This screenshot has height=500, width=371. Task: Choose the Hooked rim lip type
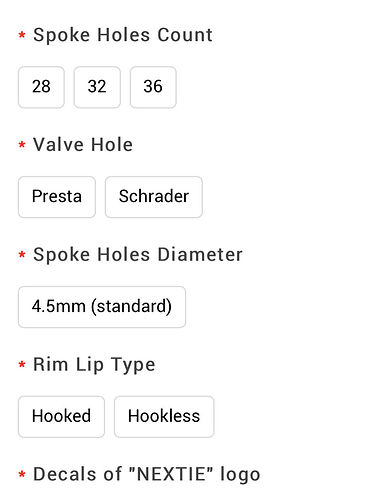click(x=61, y=417)
